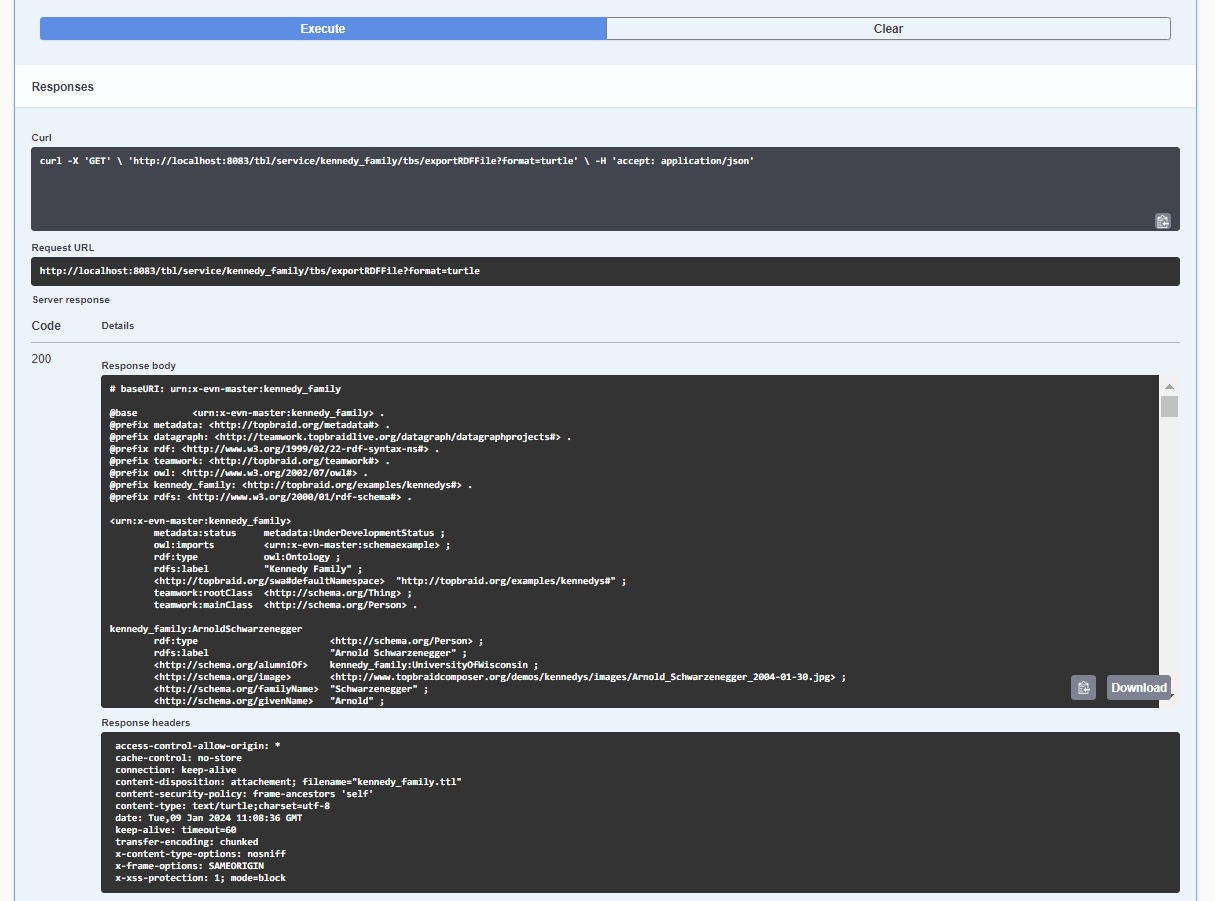Execute the exportRDFFile request

pyautogui.click(x=322, y=28)
